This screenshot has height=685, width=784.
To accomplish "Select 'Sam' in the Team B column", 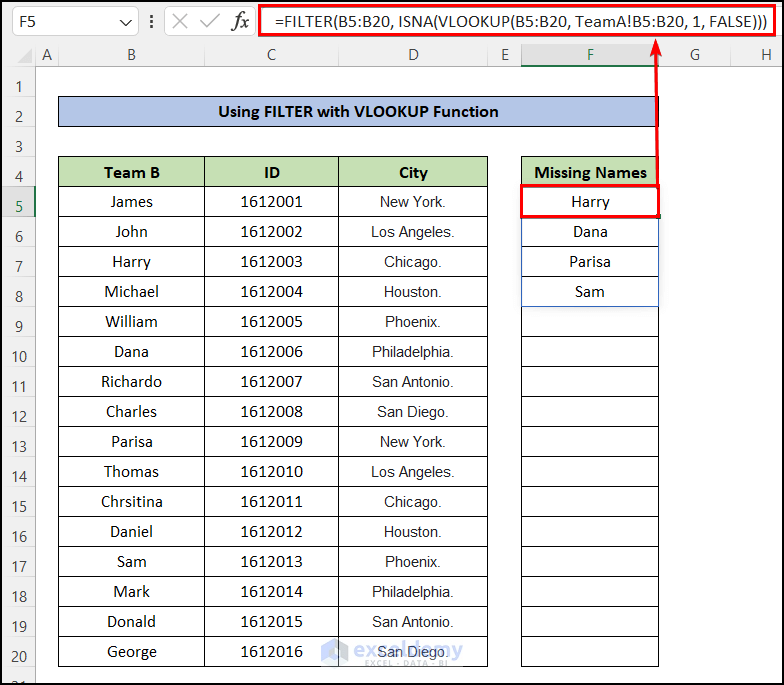I will tap(132, 562).
